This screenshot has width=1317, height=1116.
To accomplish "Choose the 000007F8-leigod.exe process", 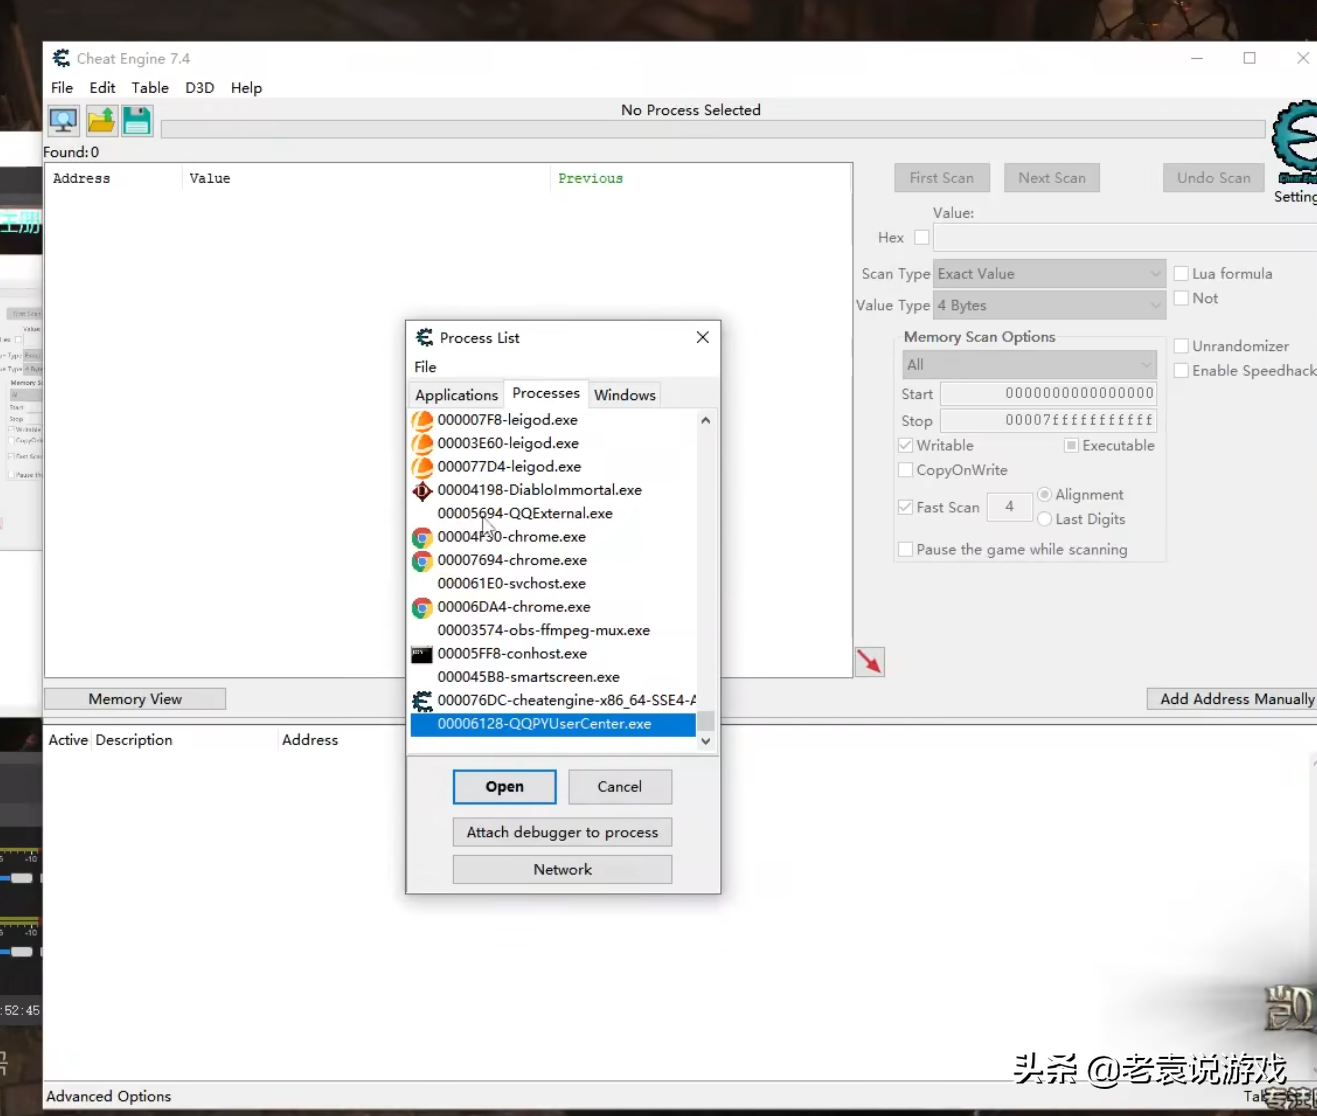I will coord(507,420).
